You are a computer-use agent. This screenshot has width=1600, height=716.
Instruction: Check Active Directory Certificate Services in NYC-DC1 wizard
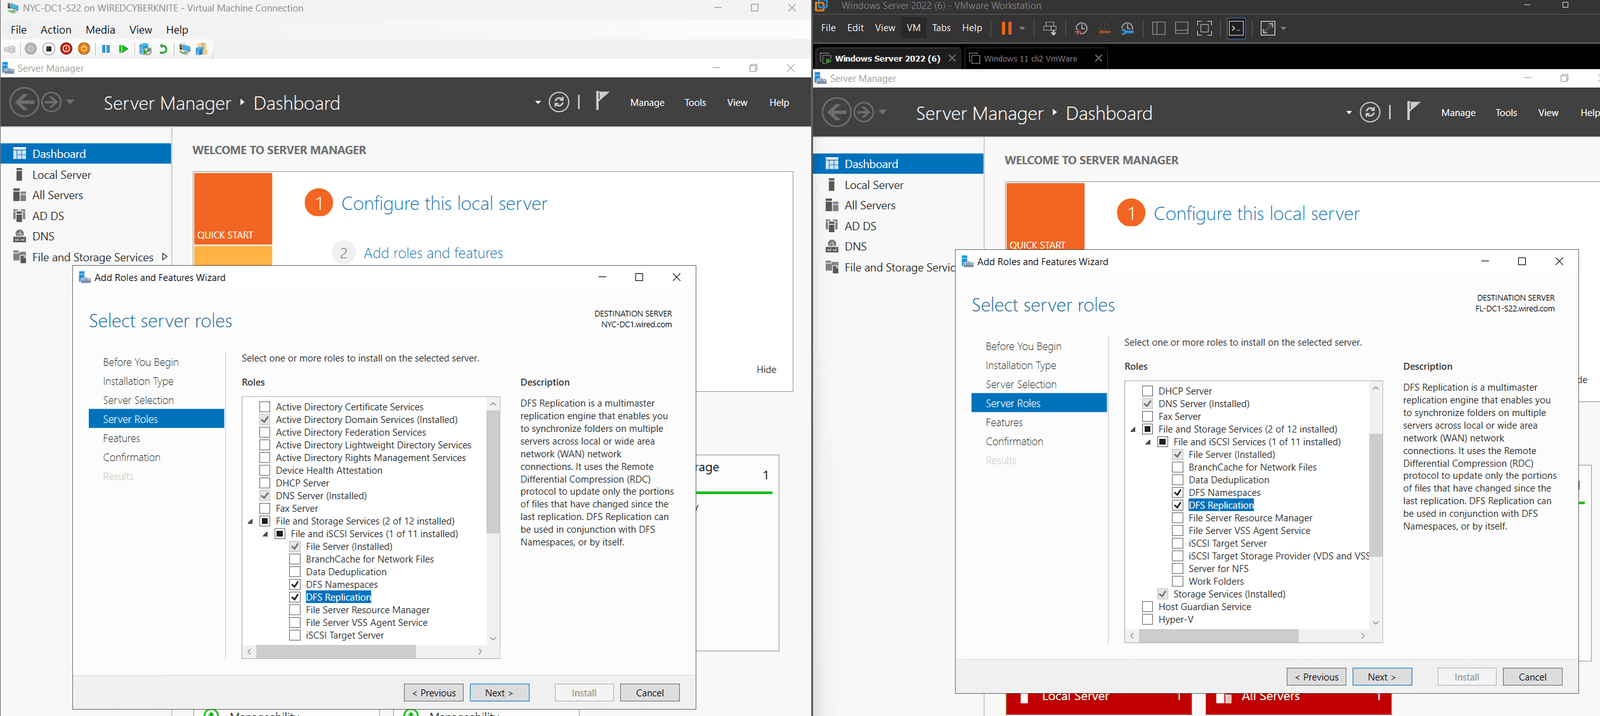coord(265,407)
